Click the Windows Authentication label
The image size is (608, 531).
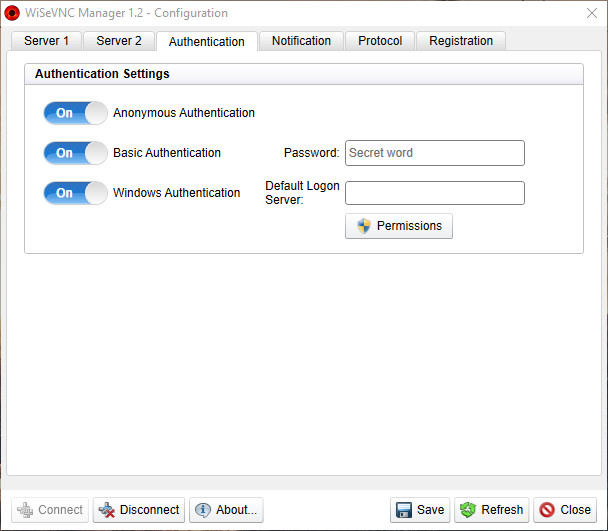click(176, 193)
